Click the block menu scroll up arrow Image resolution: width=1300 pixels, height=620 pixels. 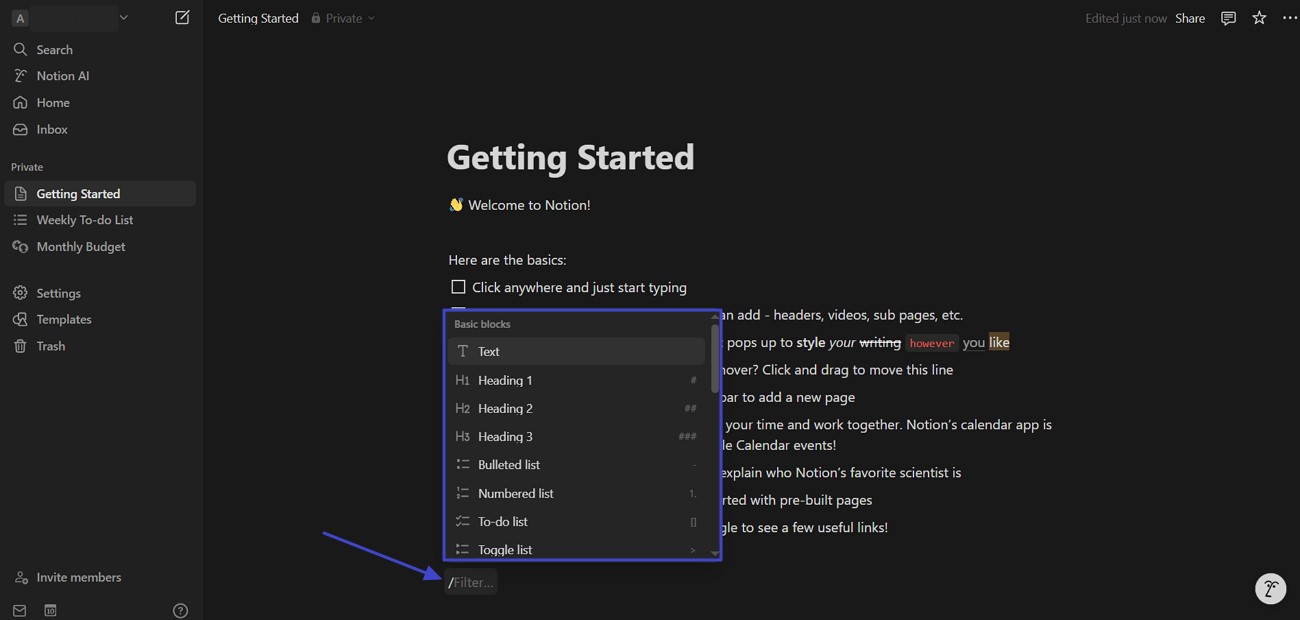coord(714,317)
